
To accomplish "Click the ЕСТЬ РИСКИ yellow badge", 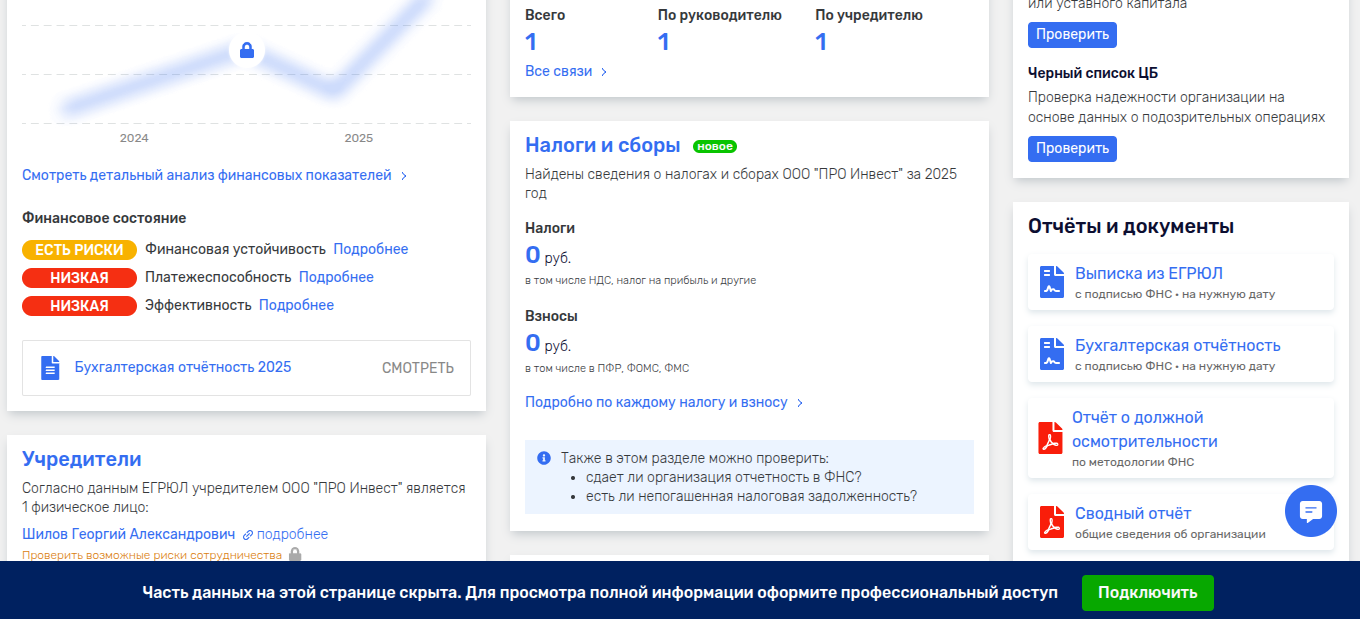I will pyautogui.click(x=79, y=249).
